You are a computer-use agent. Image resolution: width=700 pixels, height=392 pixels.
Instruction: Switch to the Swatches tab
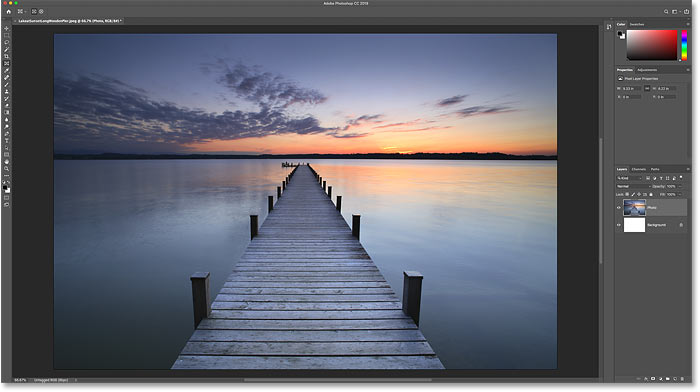tap(637, 24)
